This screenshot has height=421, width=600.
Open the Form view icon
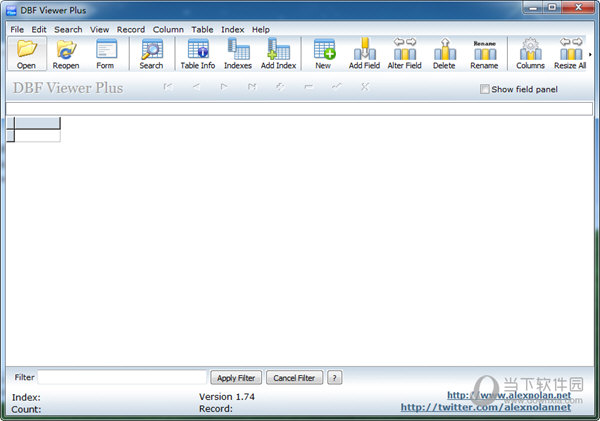point(105,54)
